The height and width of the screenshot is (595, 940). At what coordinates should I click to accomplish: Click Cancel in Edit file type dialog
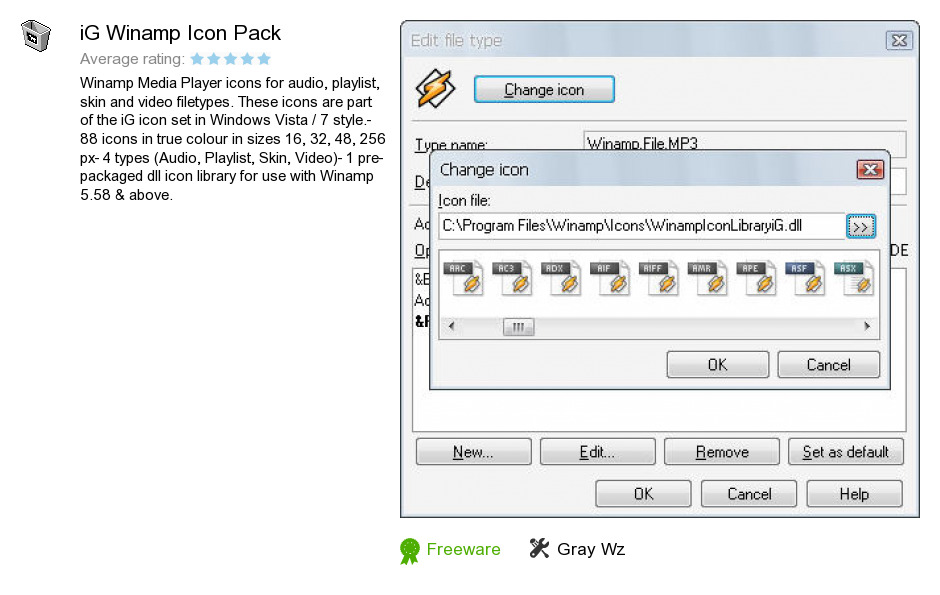tap(749, 494)
